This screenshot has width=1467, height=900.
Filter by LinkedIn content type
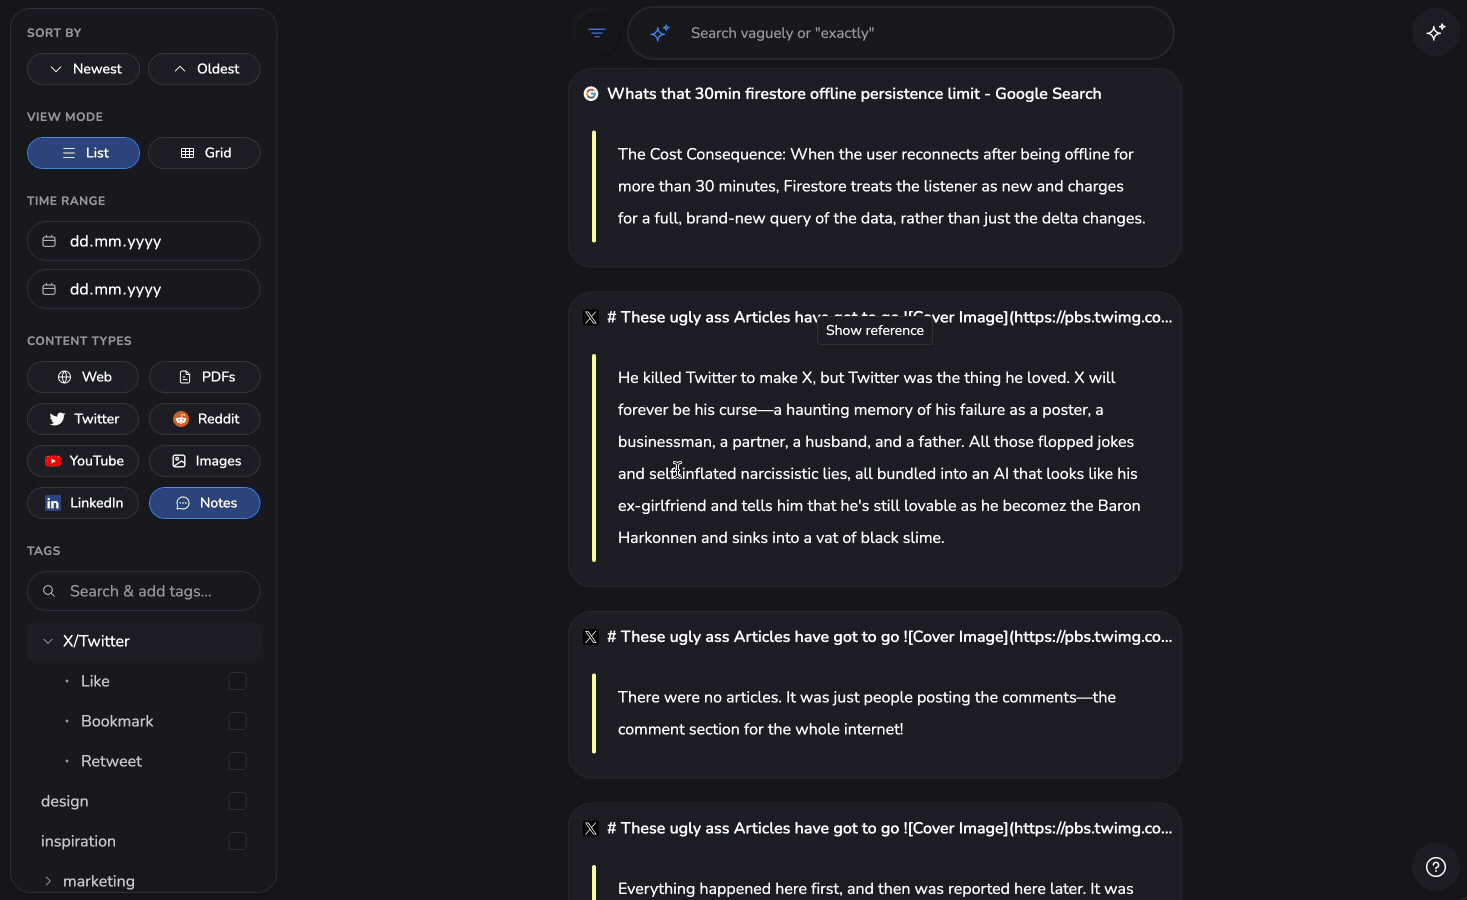coord(83,503)
